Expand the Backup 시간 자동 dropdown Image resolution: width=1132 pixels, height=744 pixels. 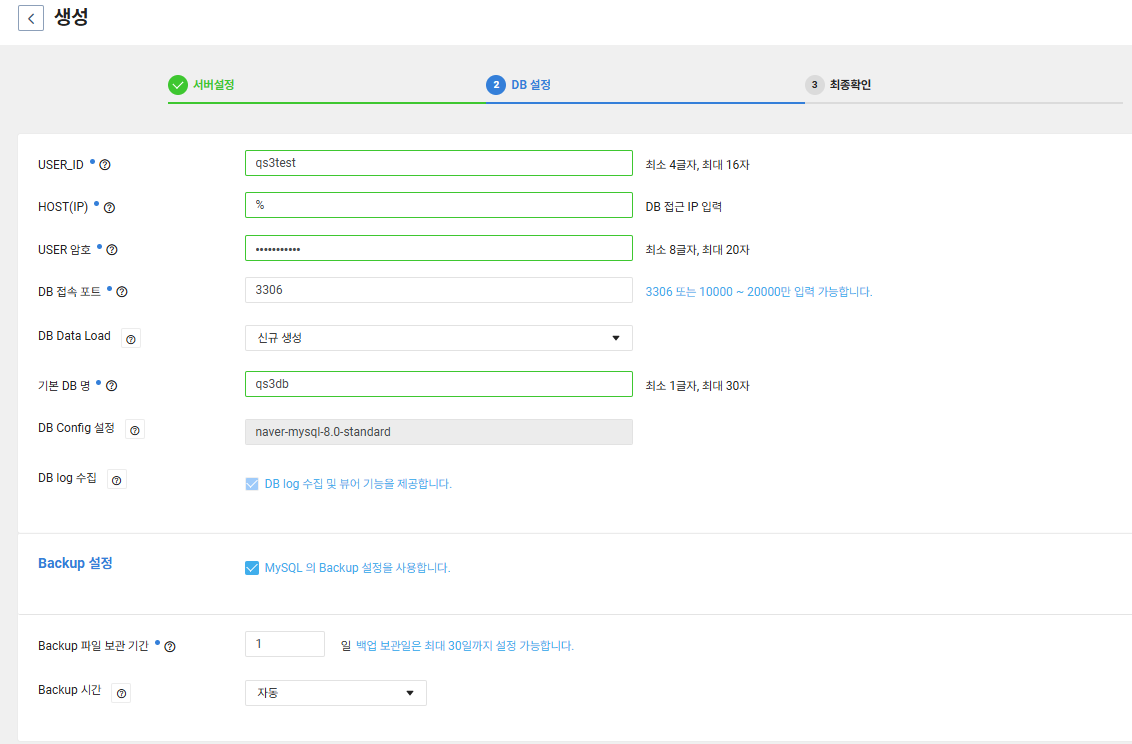coord(335,693)
